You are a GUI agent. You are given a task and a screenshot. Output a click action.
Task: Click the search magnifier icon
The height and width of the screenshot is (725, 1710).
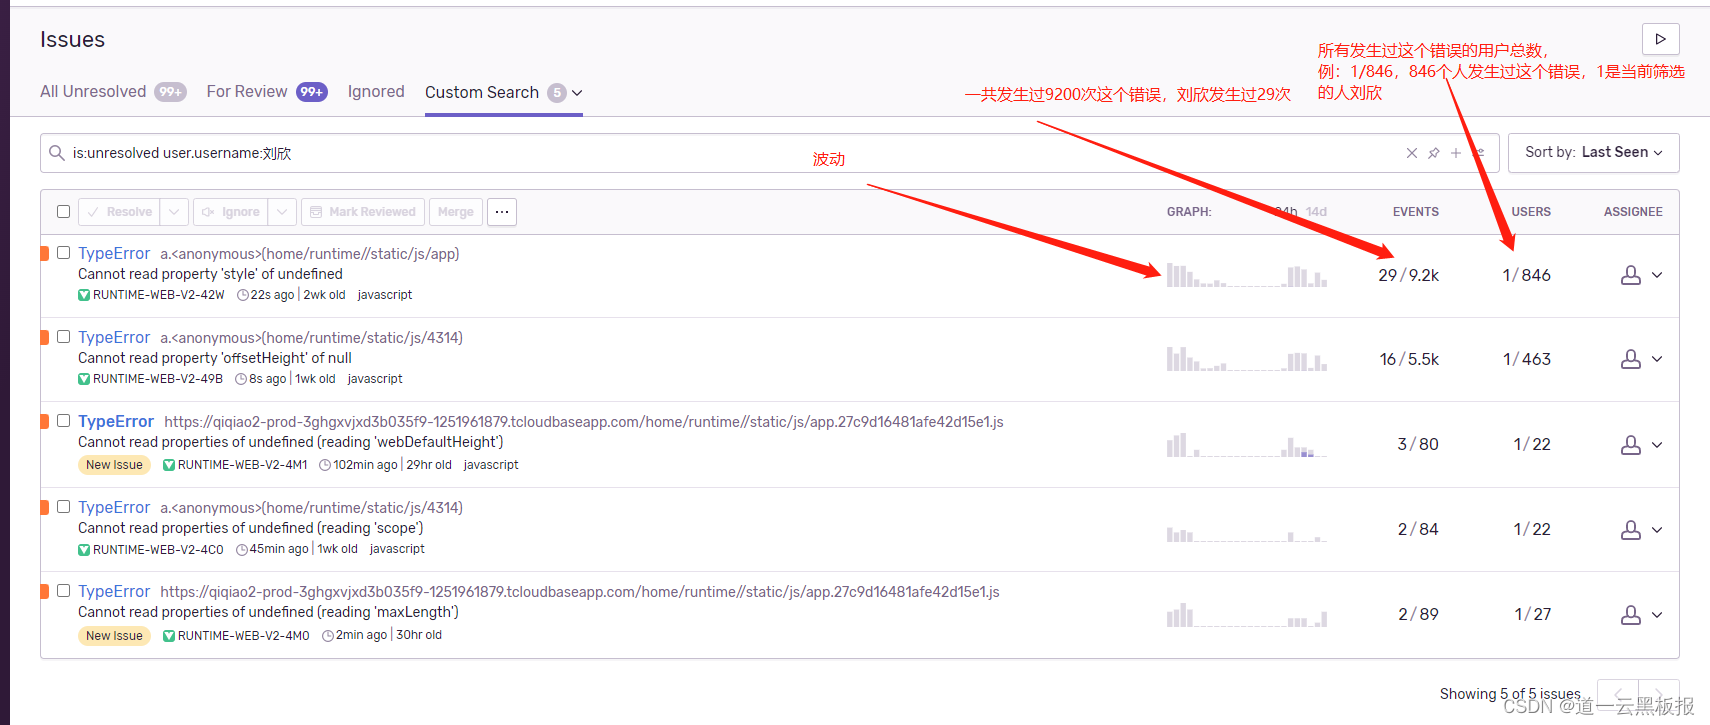pyautogui.click(x=57, y=153)
